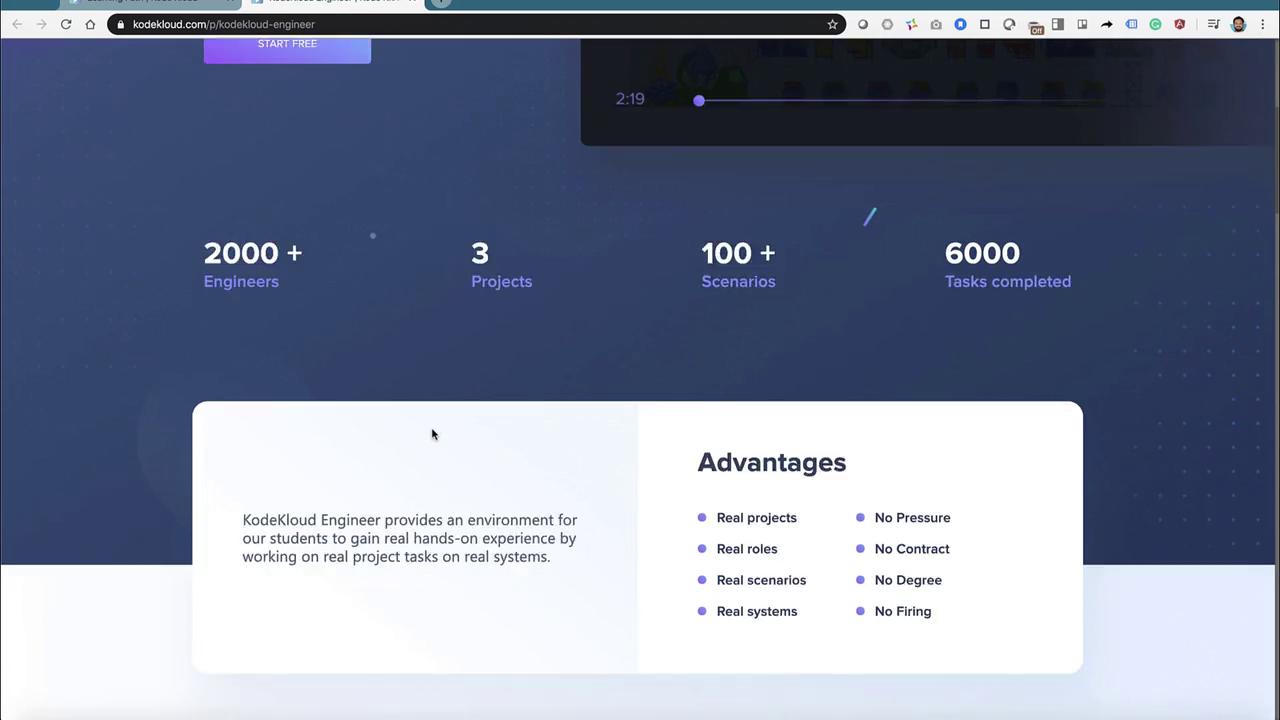Viewport: 1280px width, 720px height.
Task: Click the KodeKloud Engineer description paragraph
Action: click(410, 538)
